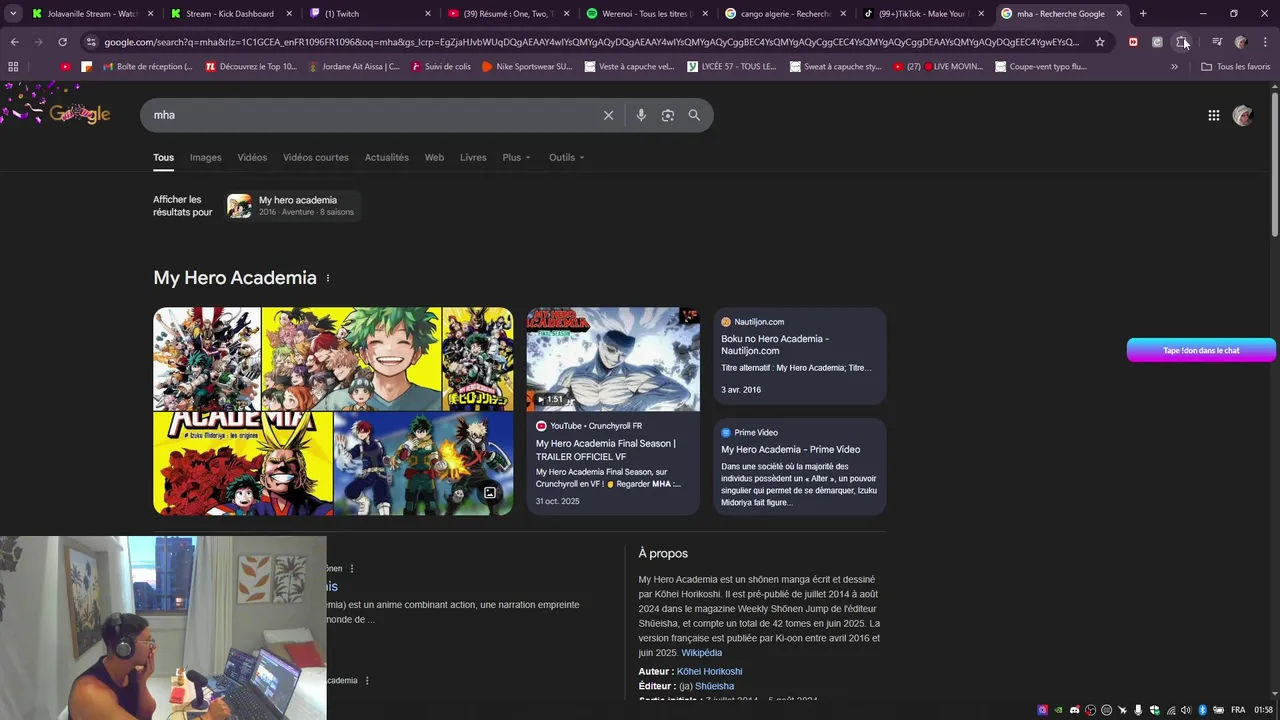Open options menu for the À propos left result

[x=351, y=569]
